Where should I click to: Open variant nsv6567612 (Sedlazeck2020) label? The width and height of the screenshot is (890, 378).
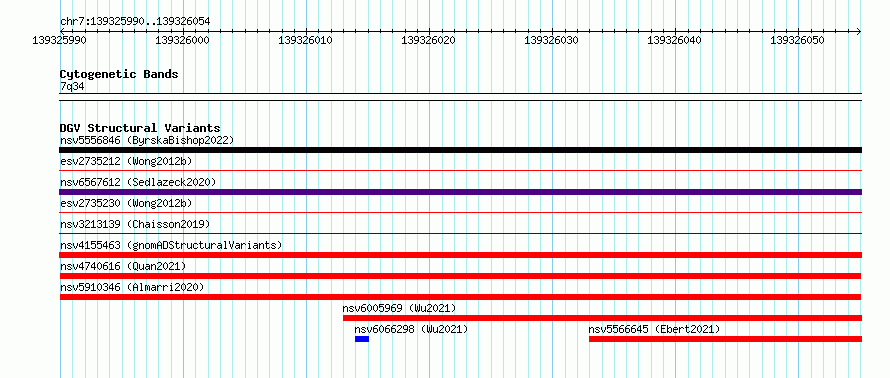[x=138, y=182]
